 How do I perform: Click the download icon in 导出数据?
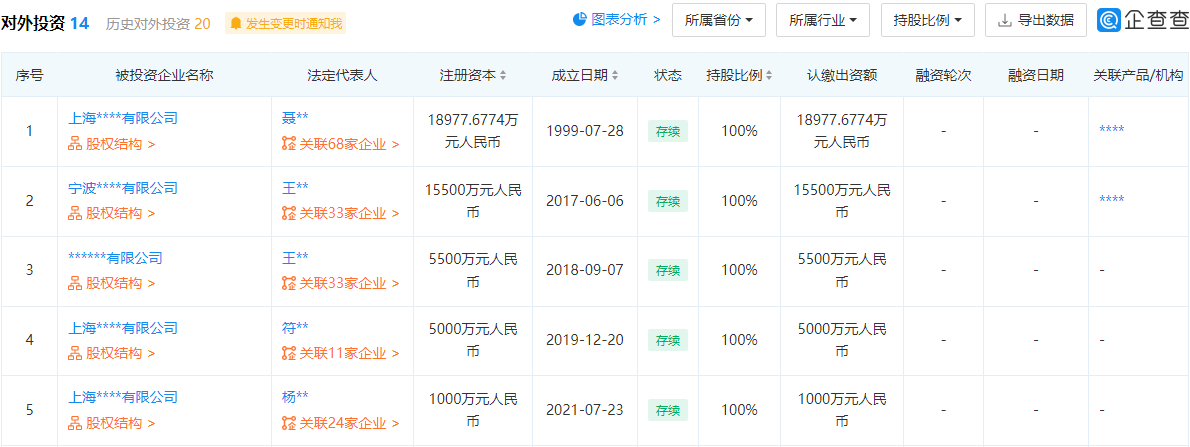pyautogui.click(x=1004, y=20)
